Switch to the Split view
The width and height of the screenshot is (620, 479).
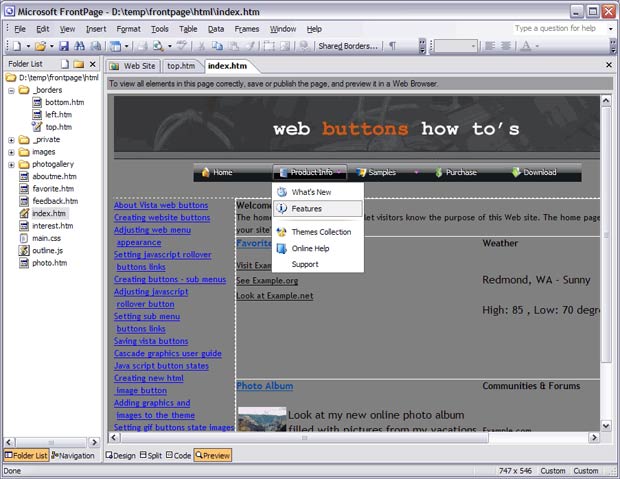coord(151,456)
